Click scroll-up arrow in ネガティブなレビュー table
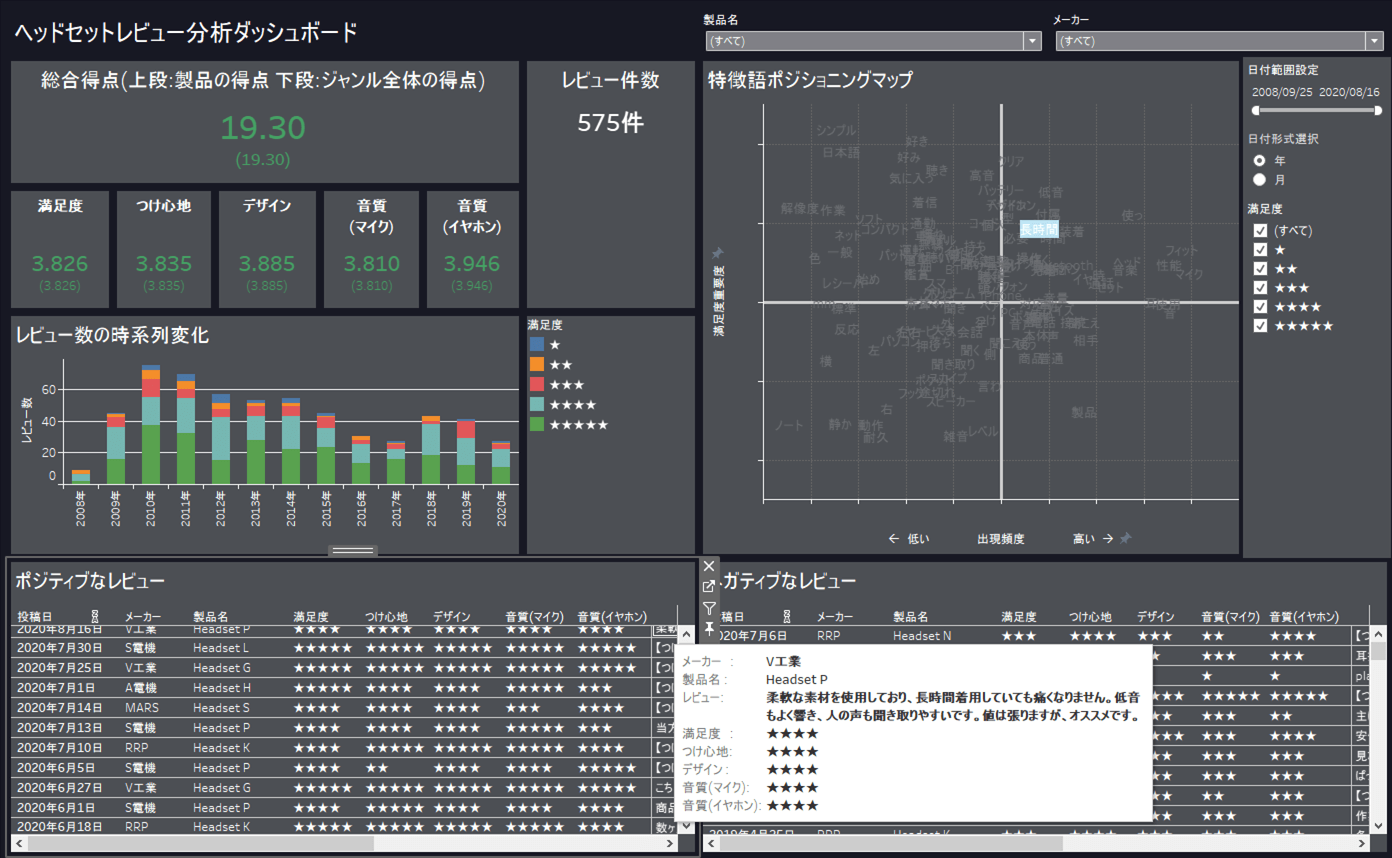 pos(1378,635)
